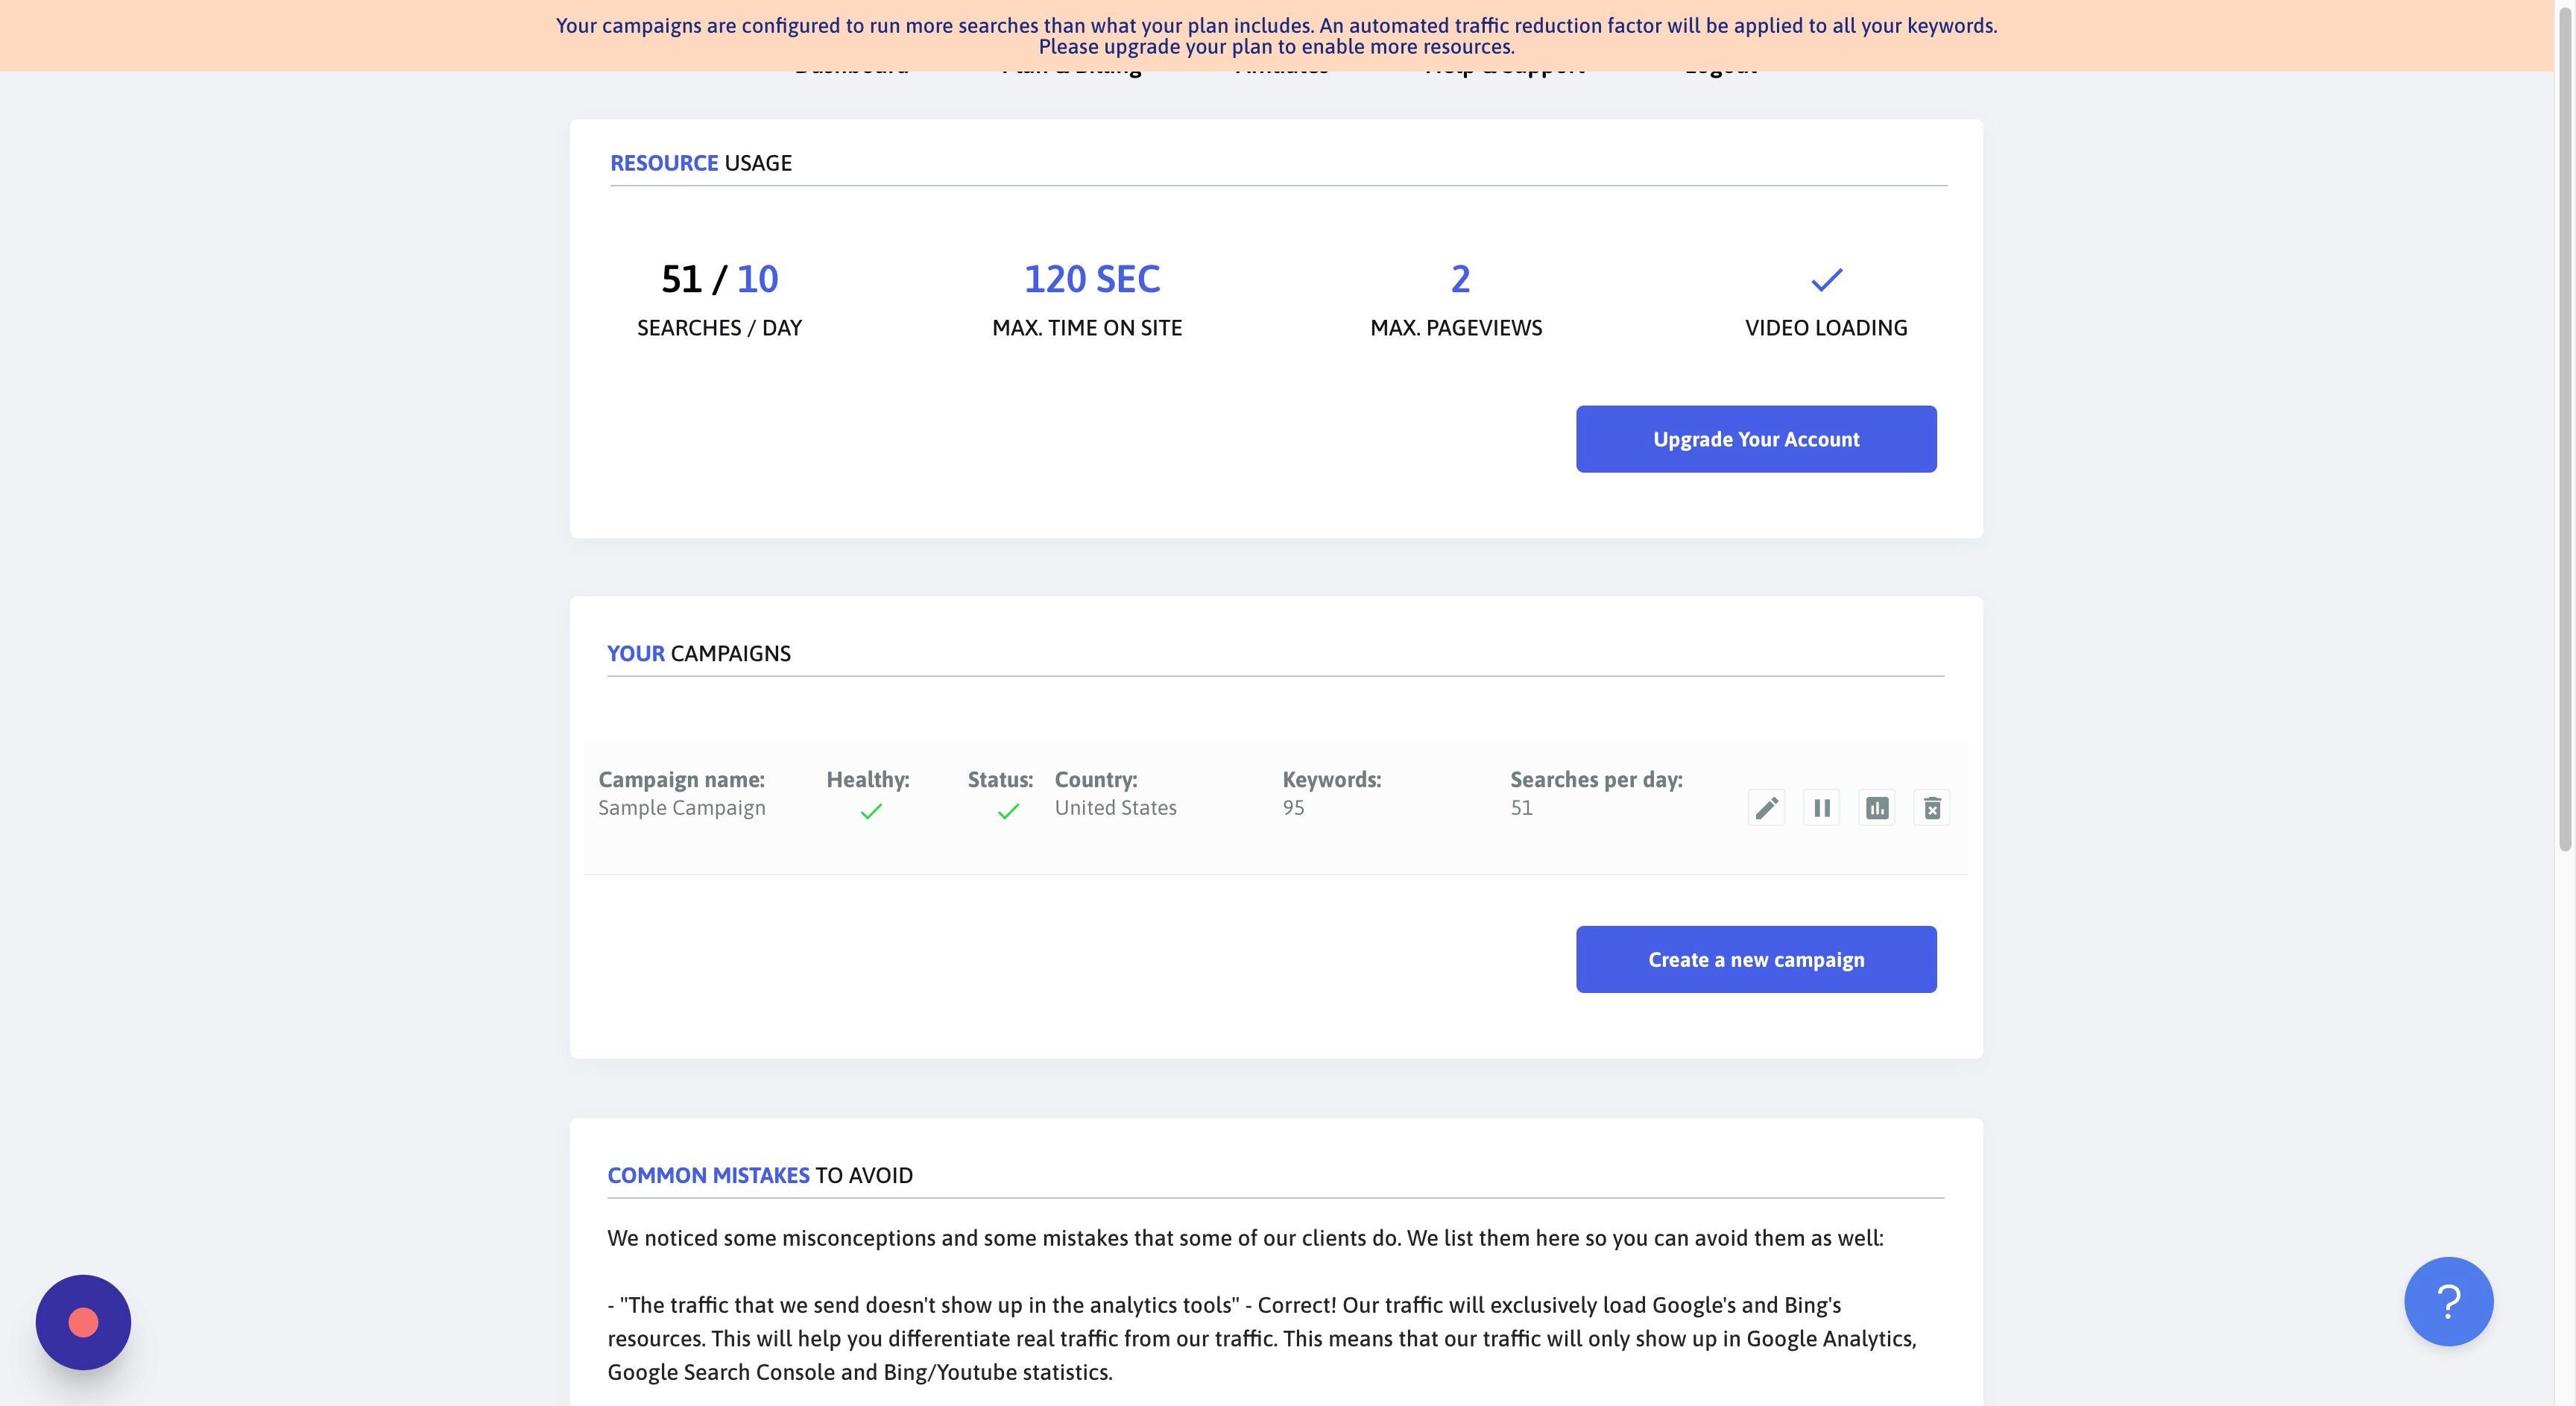Click the red dot recorder button
The height and width of the screenshot is (1406, 2576).
[x=83, y=1322]
